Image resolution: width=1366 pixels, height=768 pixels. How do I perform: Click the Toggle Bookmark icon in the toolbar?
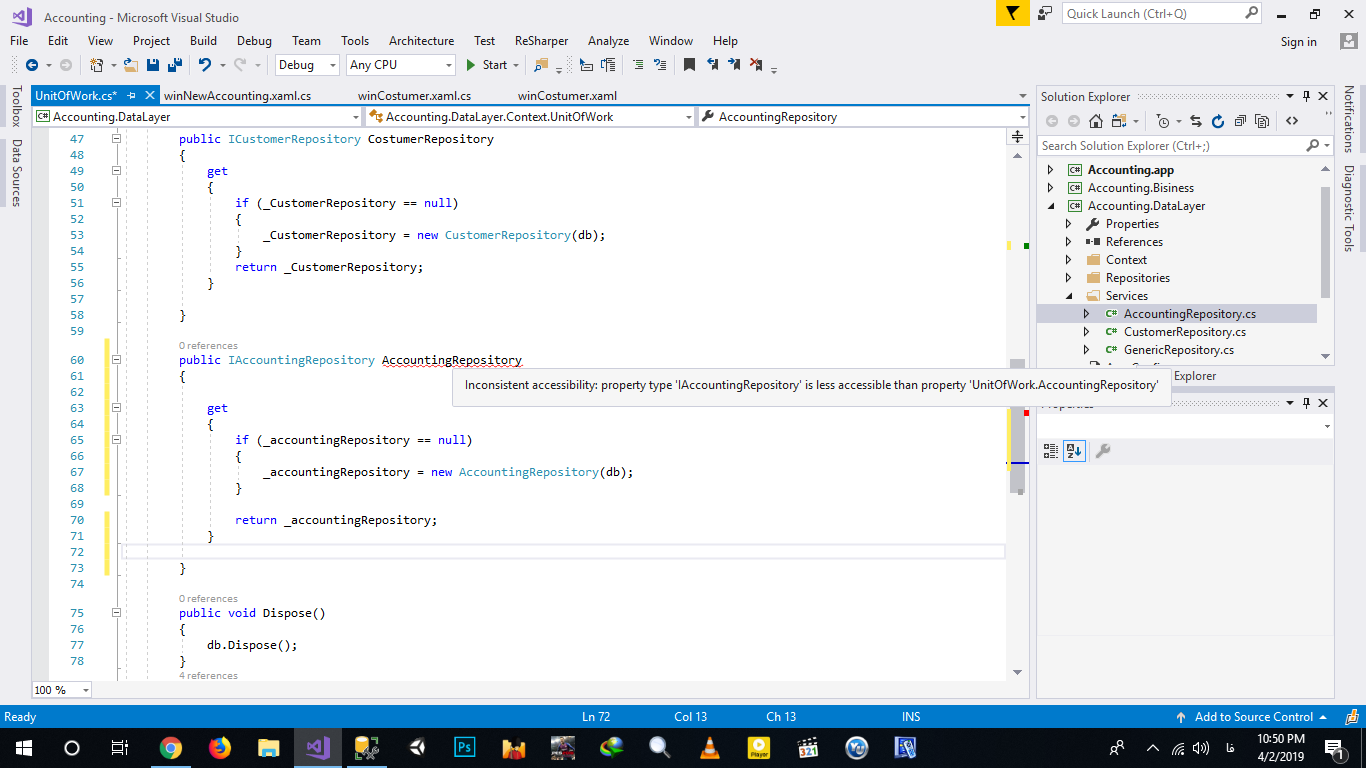click(689, 65)
